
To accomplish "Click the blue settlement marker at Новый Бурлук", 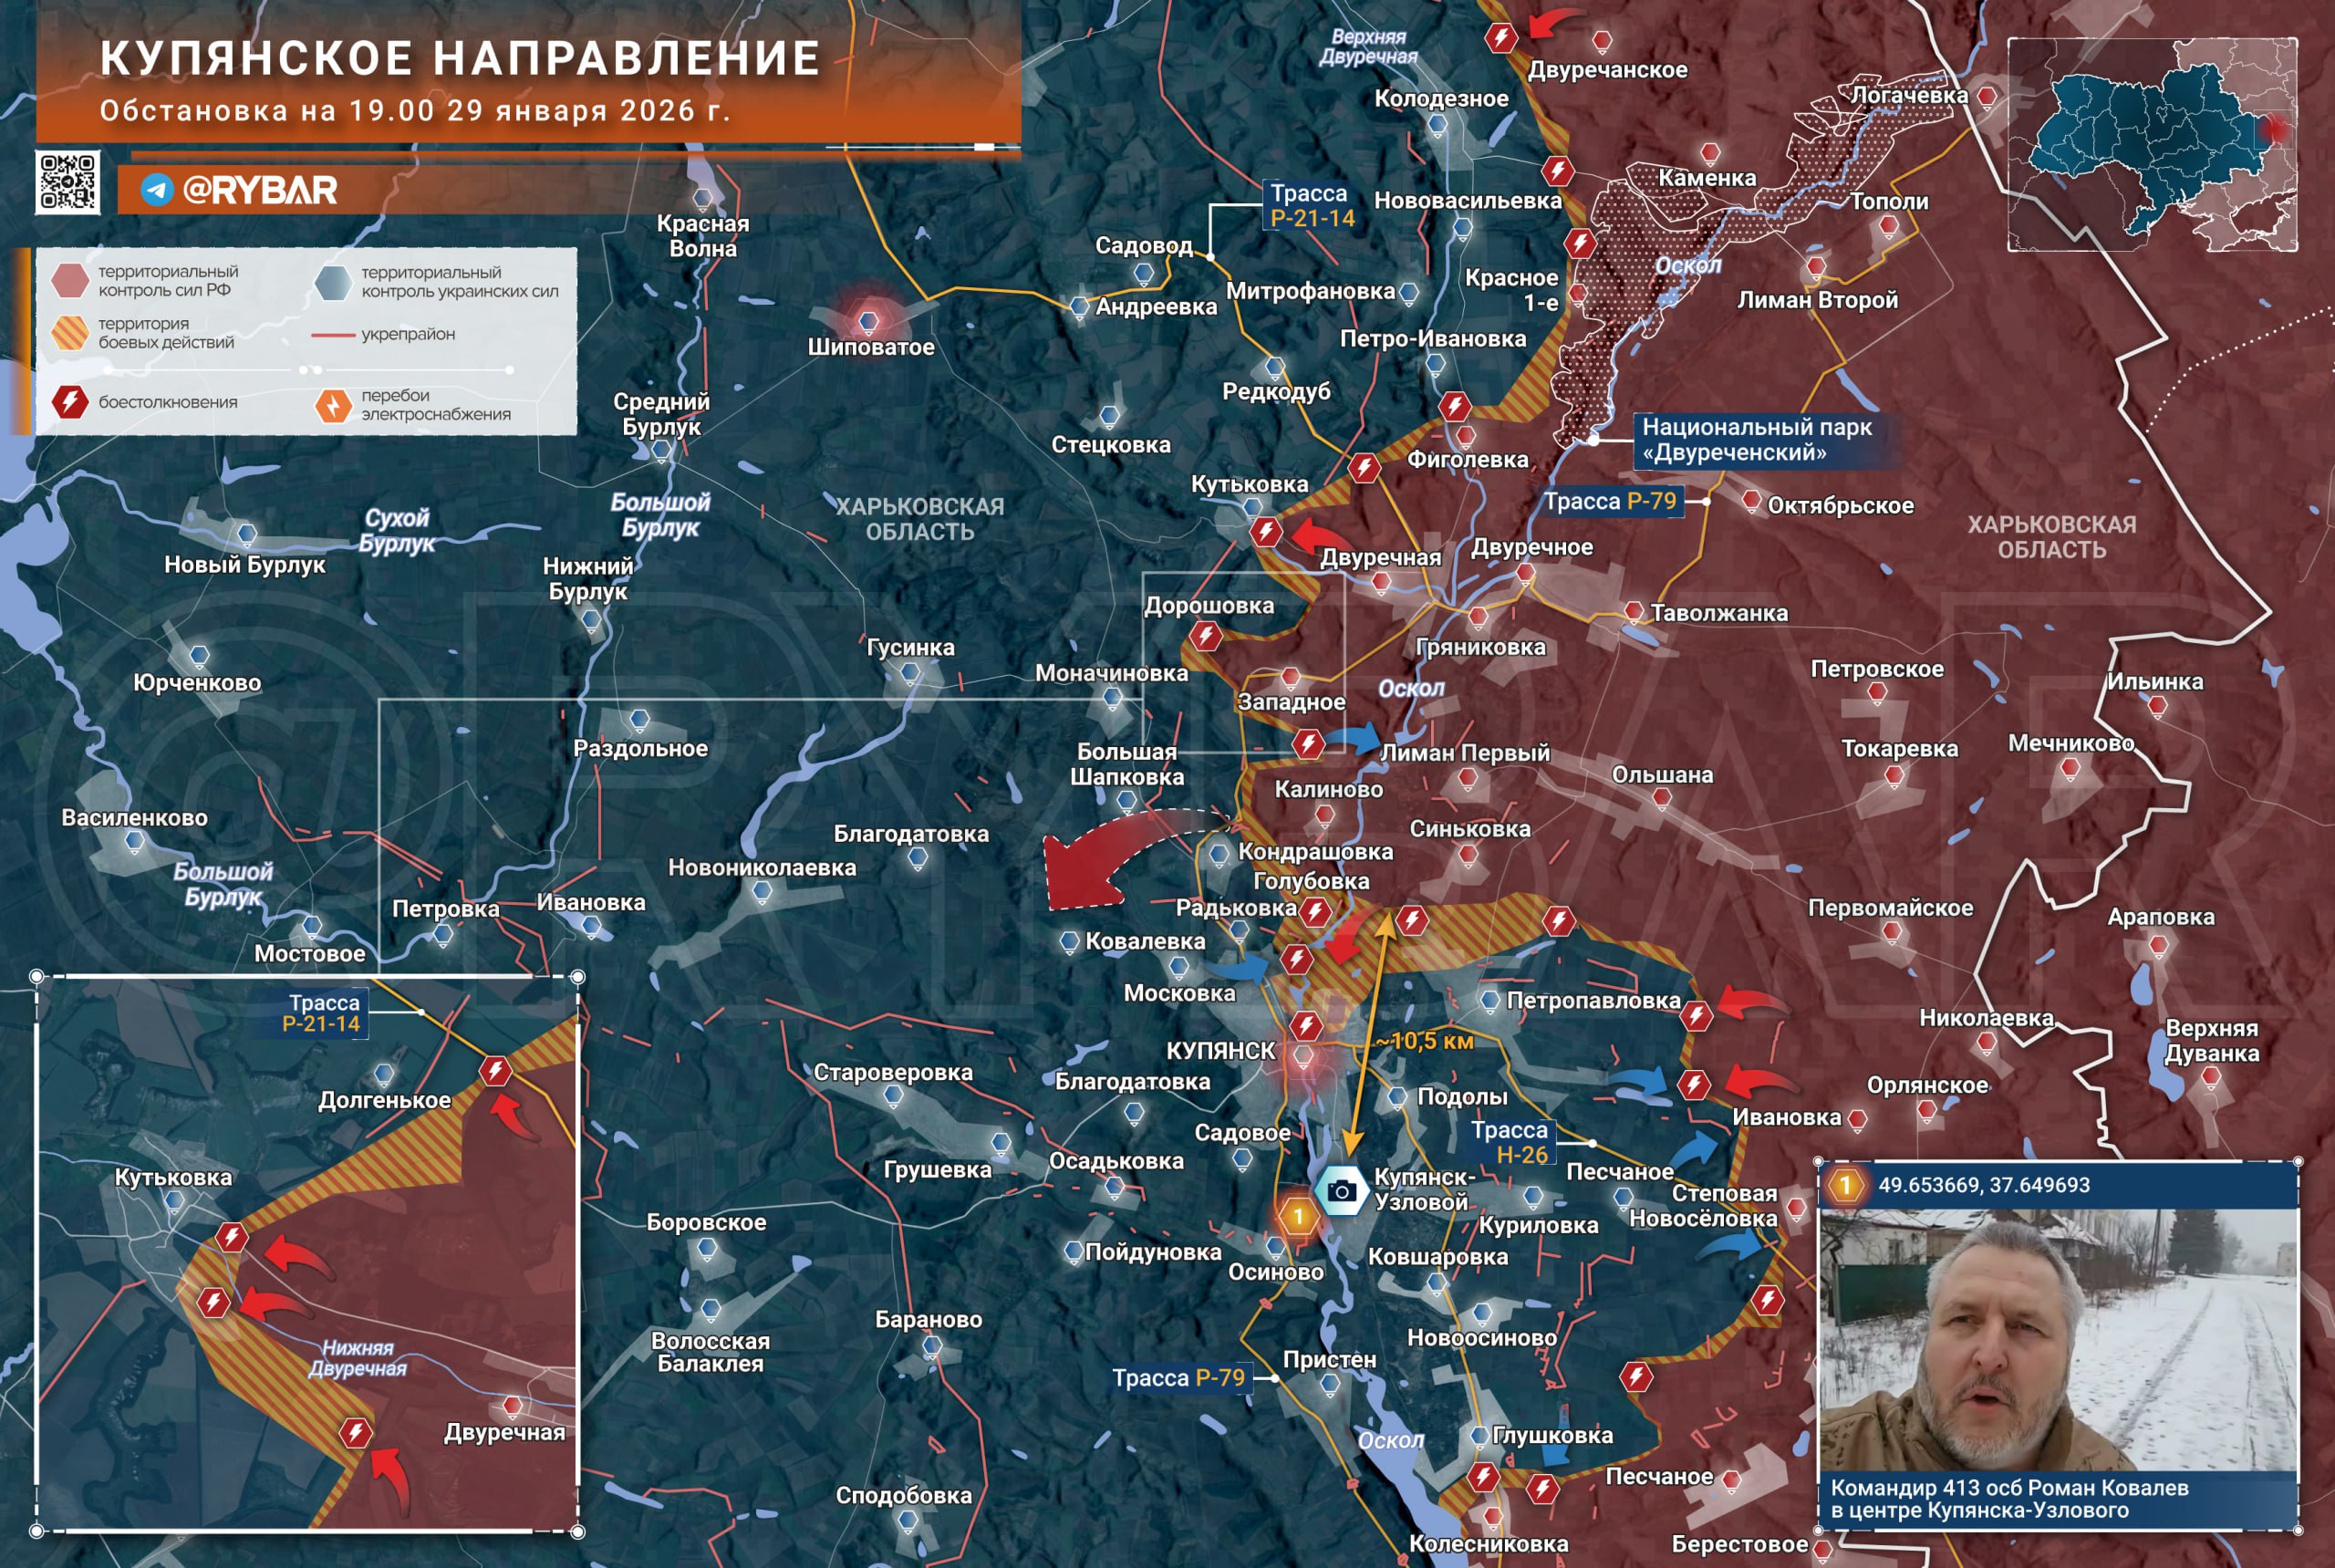I will (x=247, y=533).
